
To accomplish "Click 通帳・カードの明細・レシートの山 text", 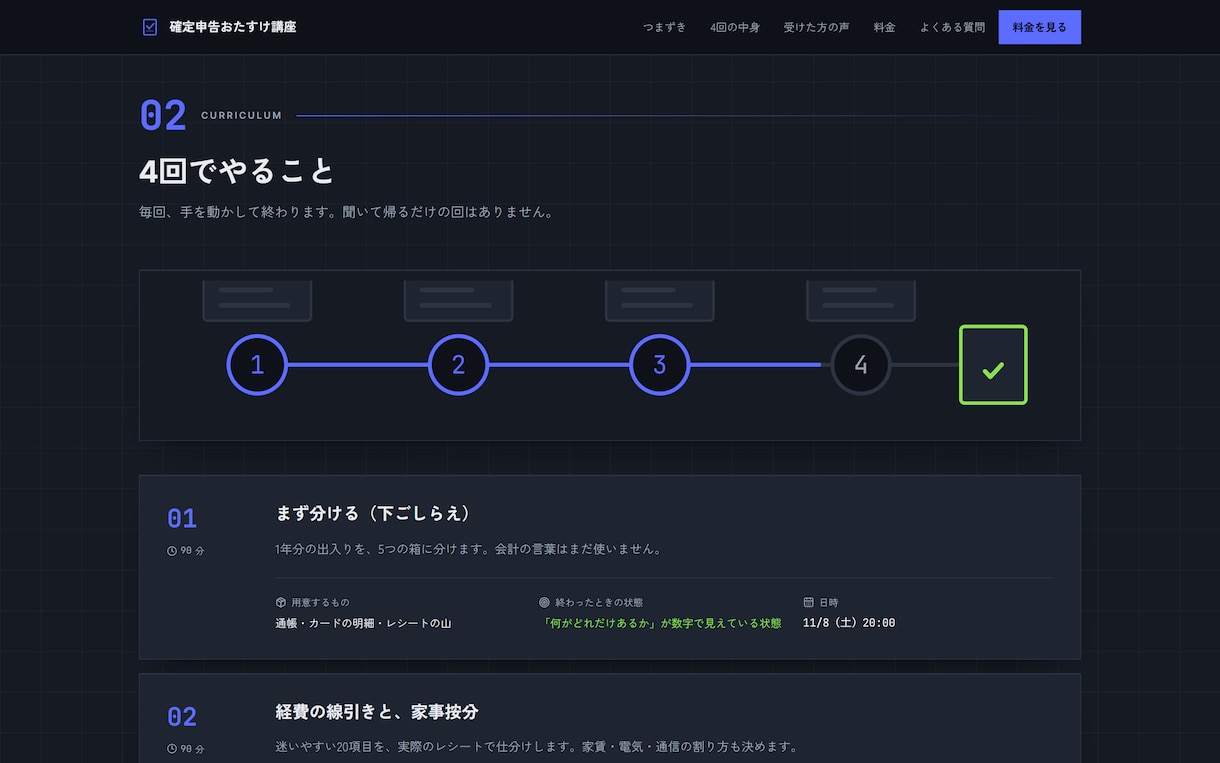I will 363,623.
